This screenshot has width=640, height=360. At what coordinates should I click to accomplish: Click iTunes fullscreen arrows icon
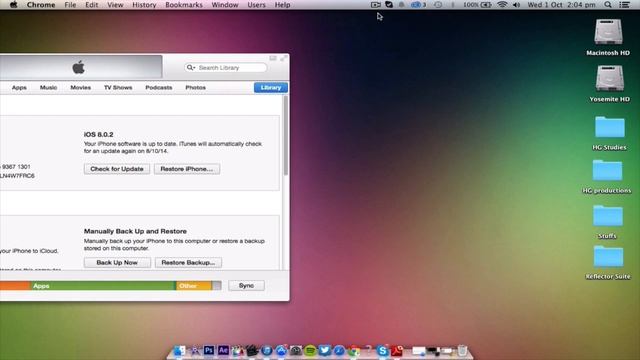[283, 59]
